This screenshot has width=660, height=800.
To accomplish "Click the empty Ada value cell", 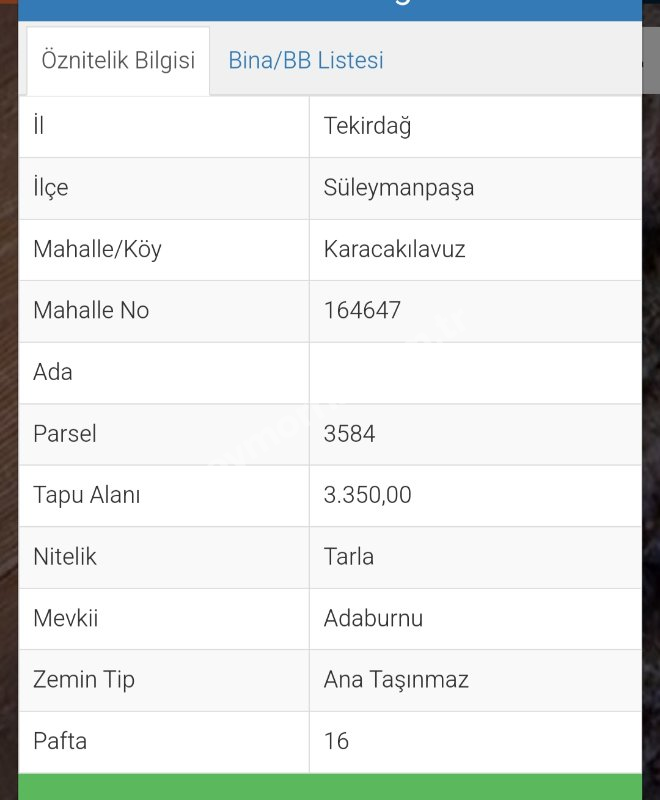I will (475, 373).
